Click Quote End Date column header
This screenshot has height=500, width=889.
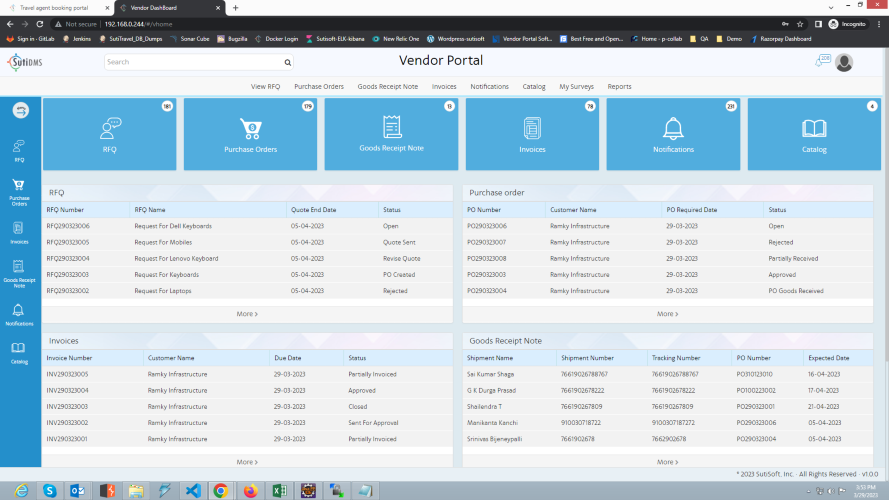[314, 210]
